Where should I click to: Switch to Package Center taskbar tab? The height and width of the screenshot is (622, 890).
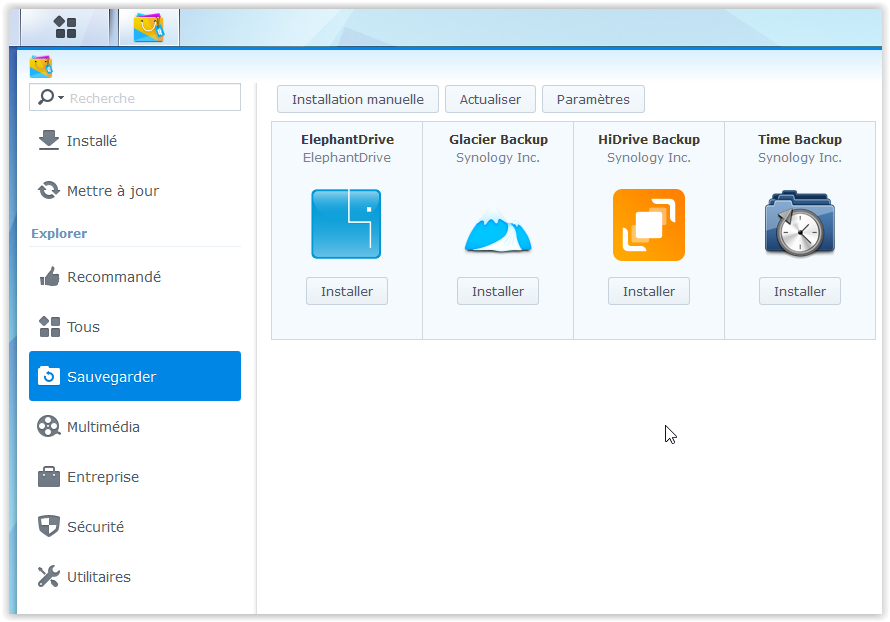(149, 27)
